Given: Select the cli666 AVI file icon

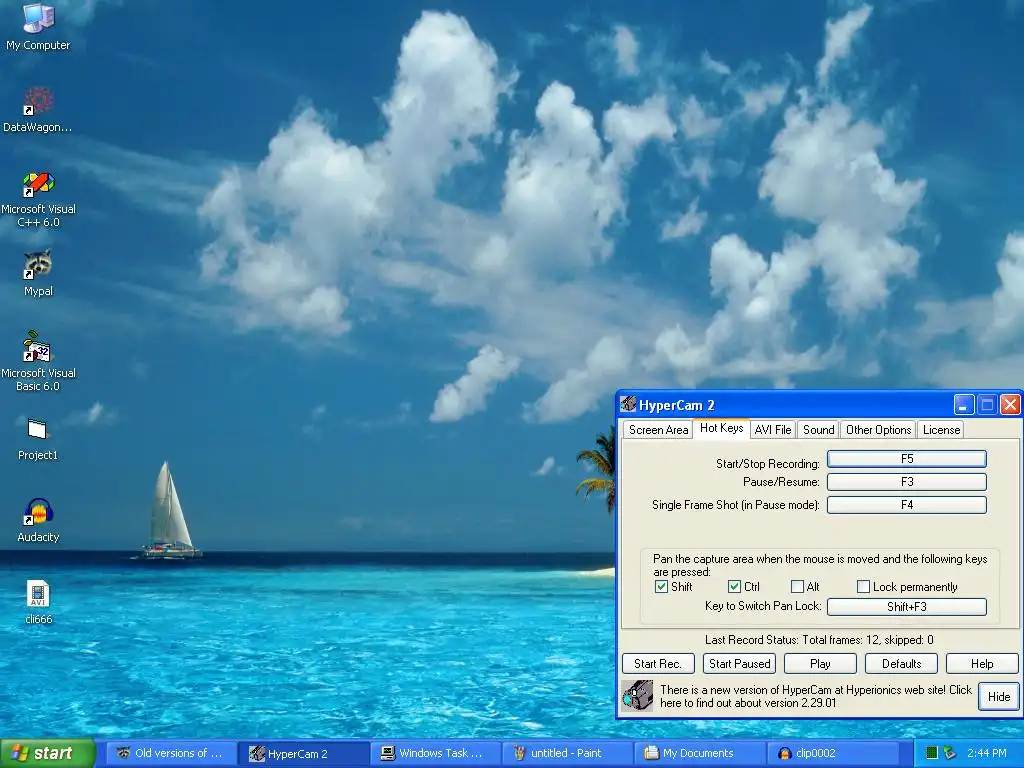Looking at the screenshot, I should (38, 594).
